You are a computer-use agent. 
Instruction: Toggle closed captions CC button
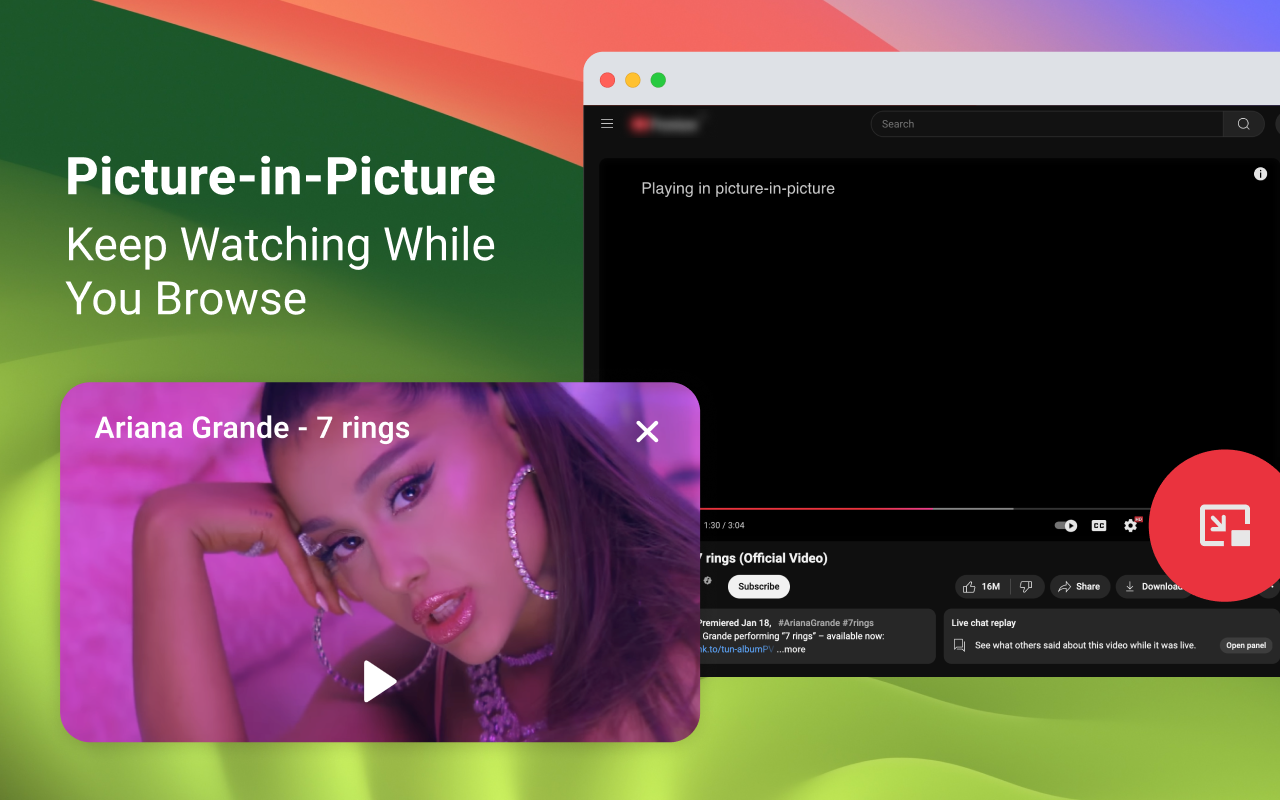1098,525
